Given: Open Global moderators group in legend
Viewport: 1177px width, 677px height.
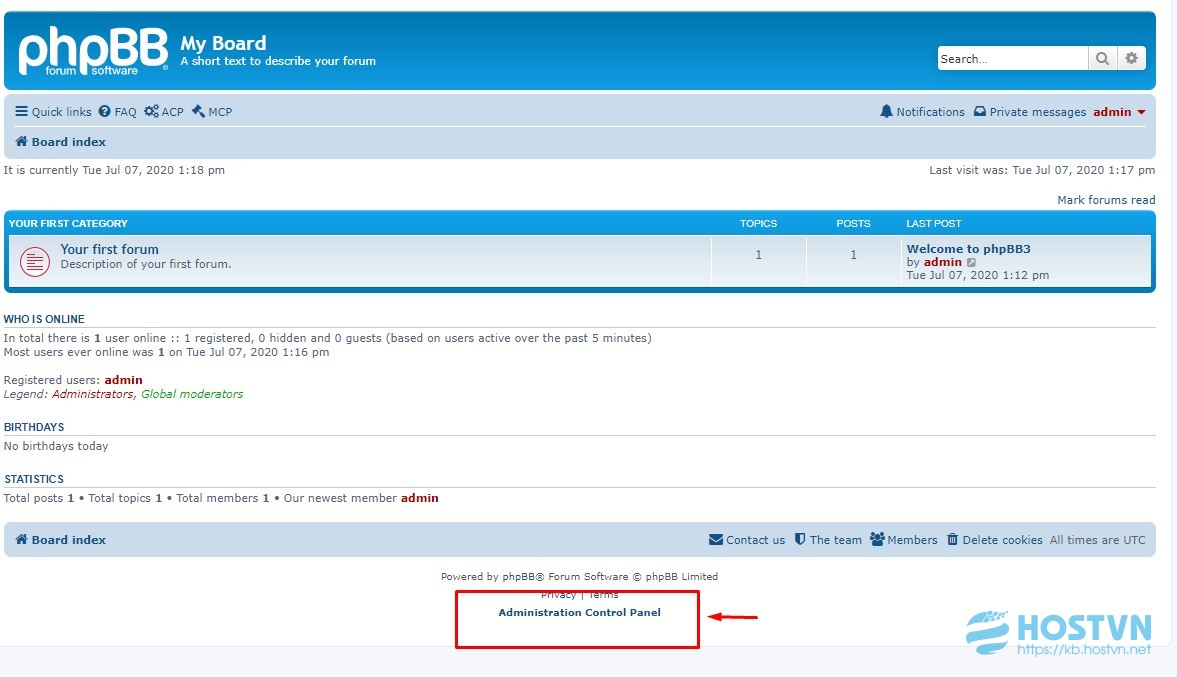Looking at the screenshot, I should click(x=192, y=394).
